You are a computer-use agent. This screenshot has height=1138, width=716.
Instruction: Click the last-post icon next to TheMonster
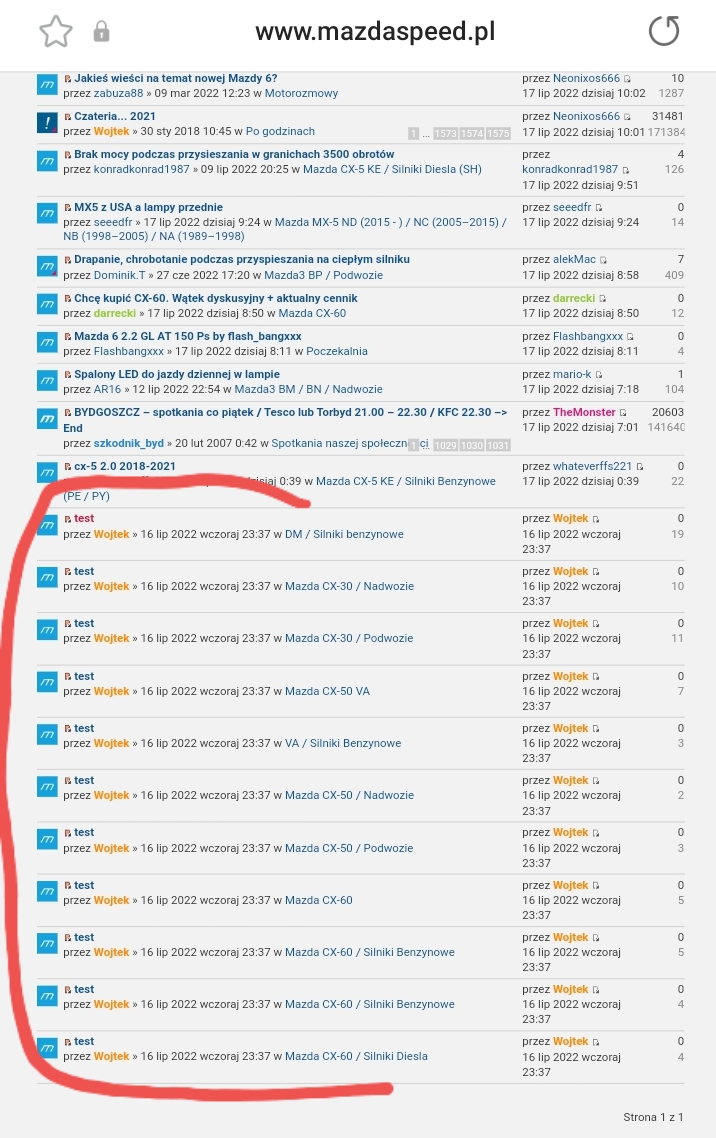tap(623, 412)
